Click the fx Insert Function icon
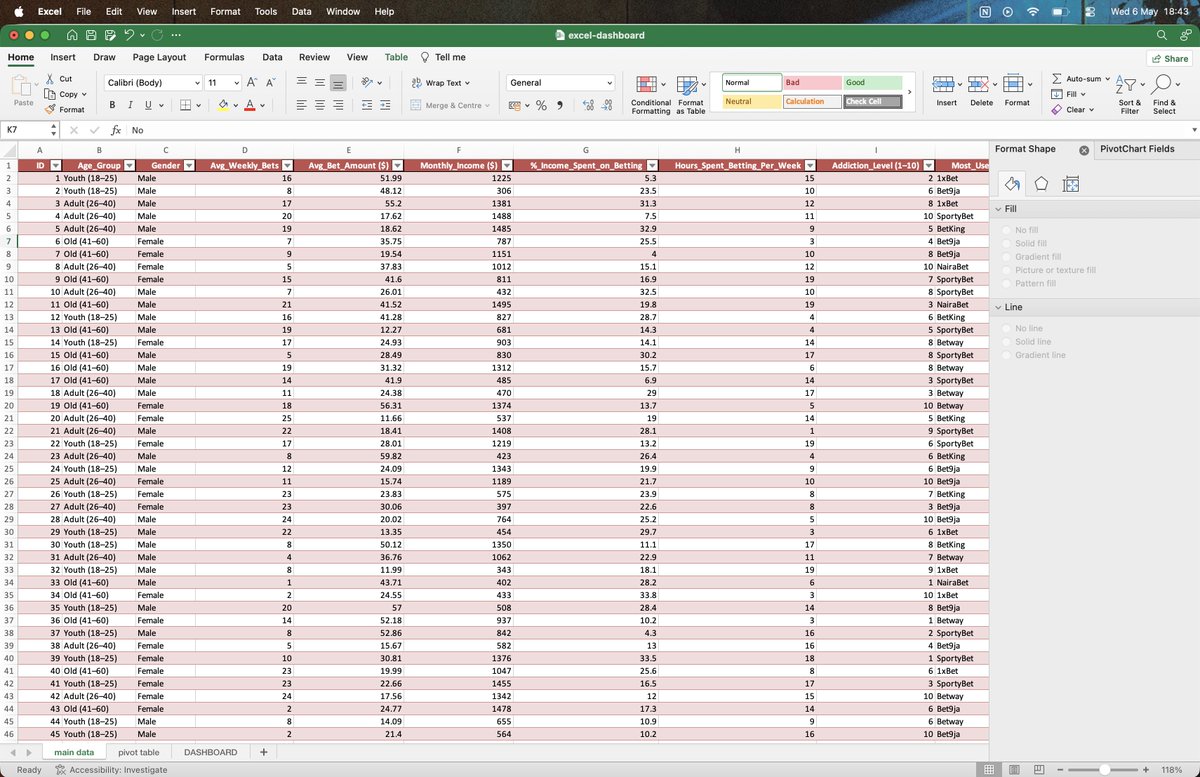 pyautogui.click(x=116, y=130)
